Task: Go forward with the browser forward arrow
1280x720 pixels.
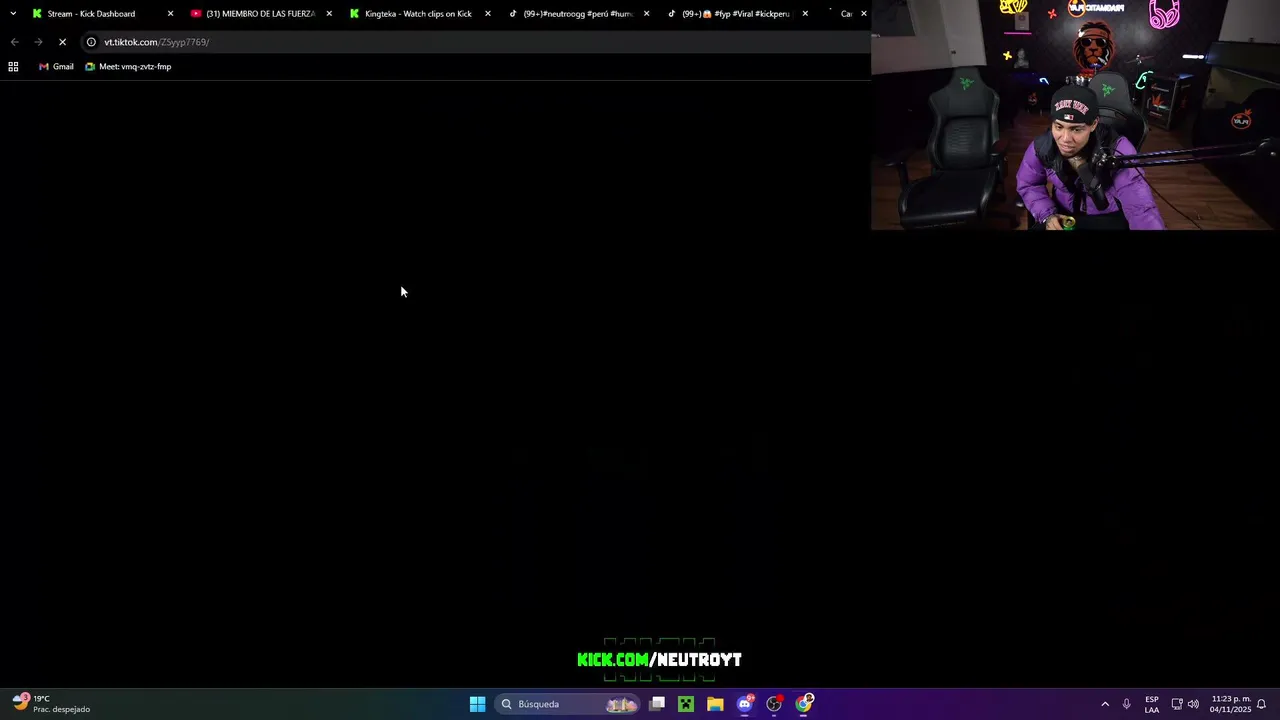Action: tap(38, 42)
